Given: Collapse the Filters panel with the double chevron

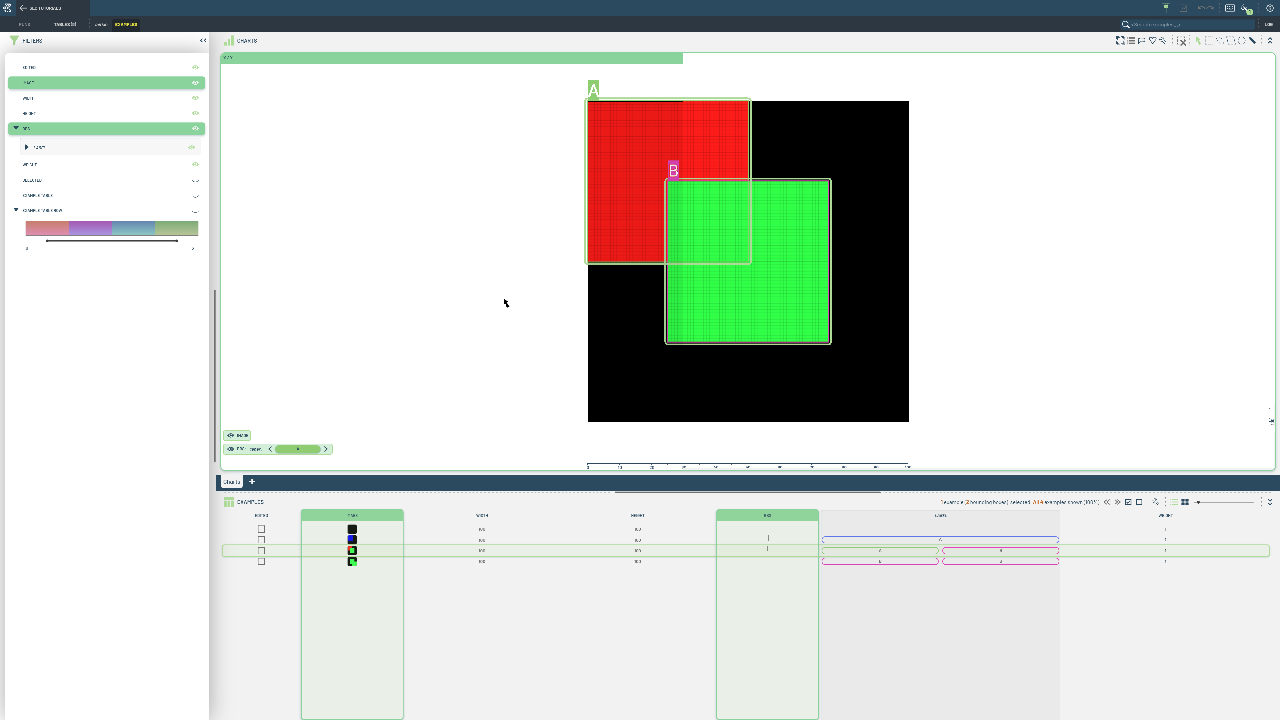Looking at the screenshot, I should (203, 41).
